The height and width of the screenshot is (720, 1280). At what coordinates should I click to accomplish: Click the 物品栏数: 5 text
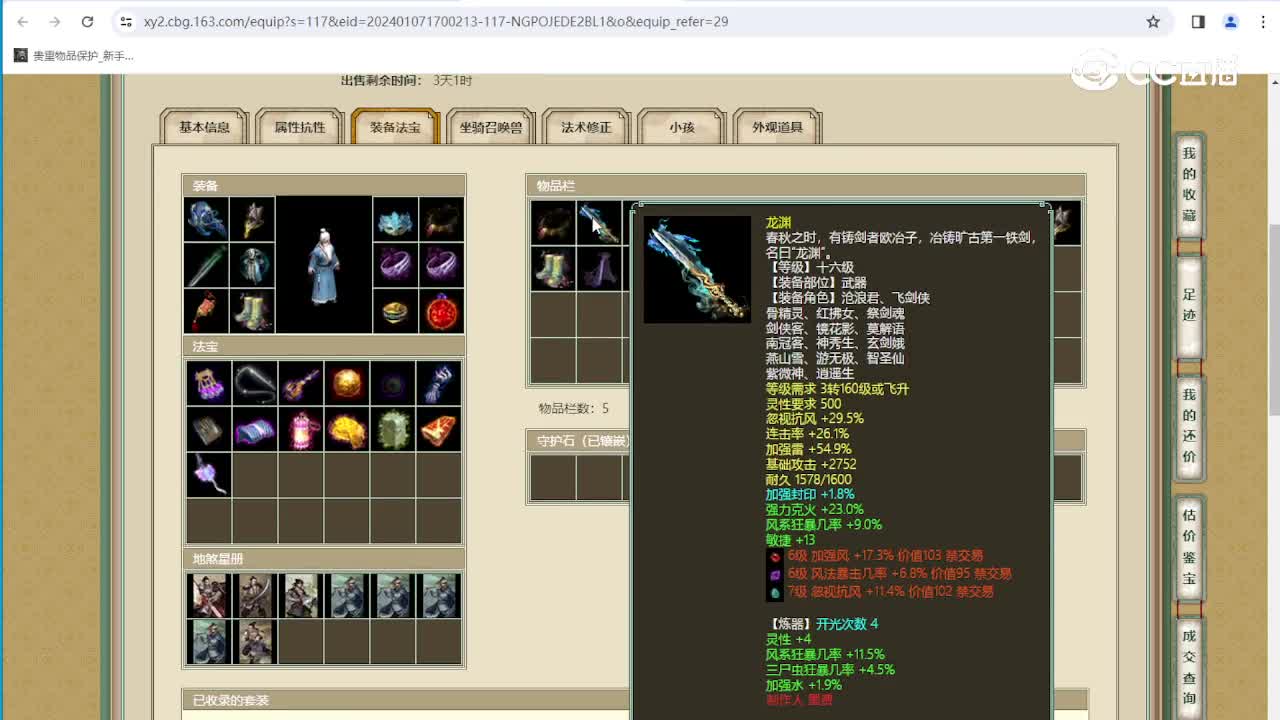point(573,408)
